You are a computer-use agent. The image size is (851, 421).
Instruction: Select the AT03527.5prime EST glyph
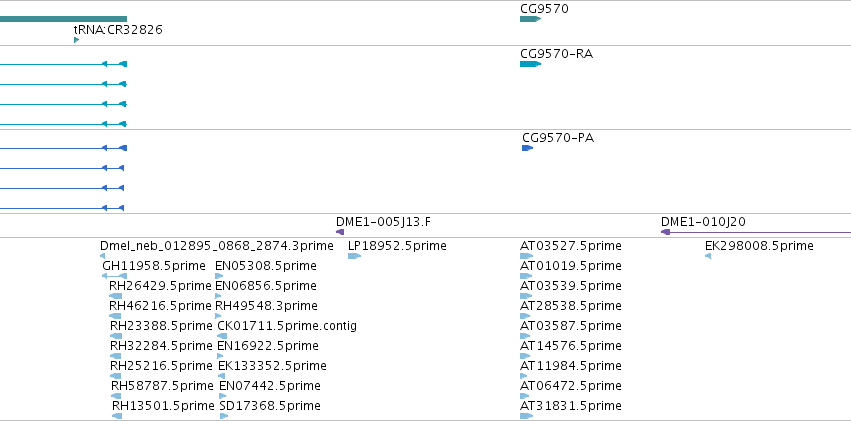point(526,256)
